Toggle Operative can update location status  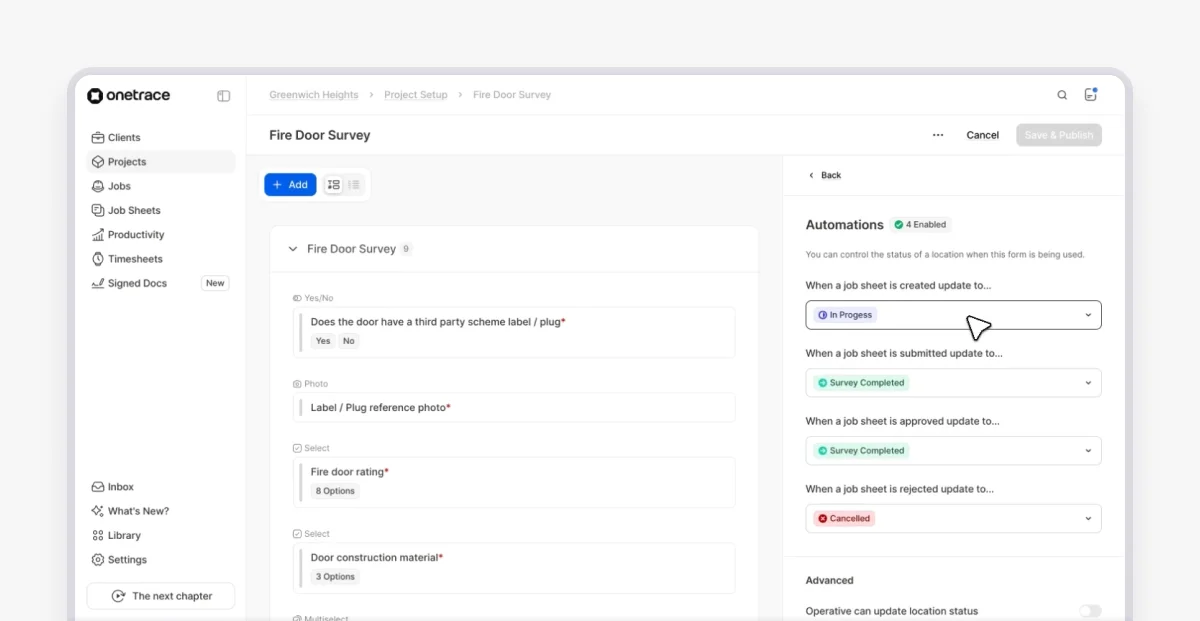pos(1090,611)
